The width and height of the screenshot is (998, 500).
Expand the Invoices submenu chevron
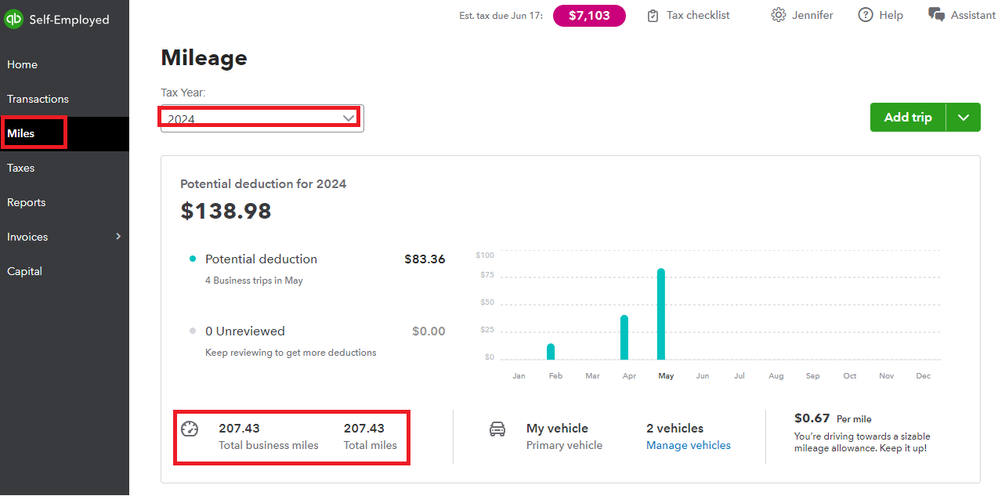point(118,237)
